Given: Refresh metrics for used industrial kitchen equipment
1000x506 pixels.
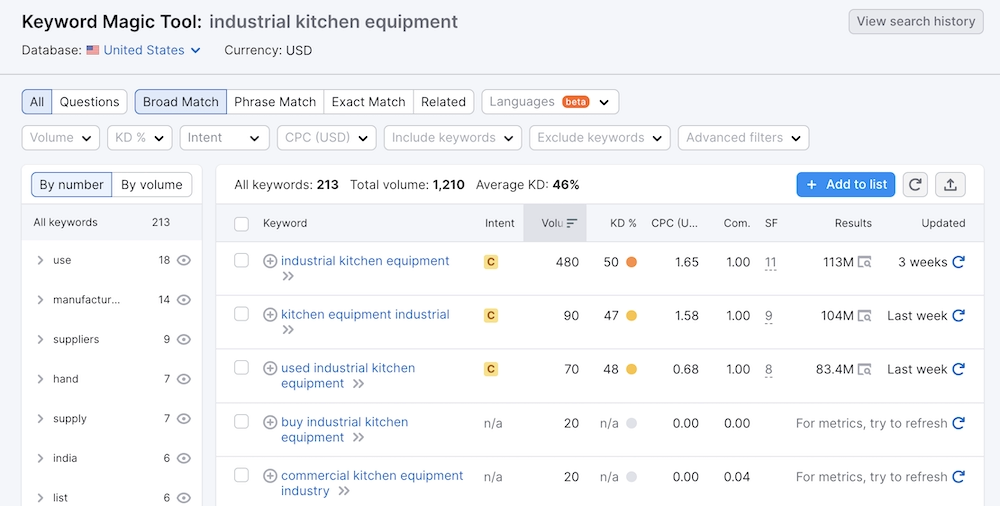Looking at the screenshot, I should 958,369.
